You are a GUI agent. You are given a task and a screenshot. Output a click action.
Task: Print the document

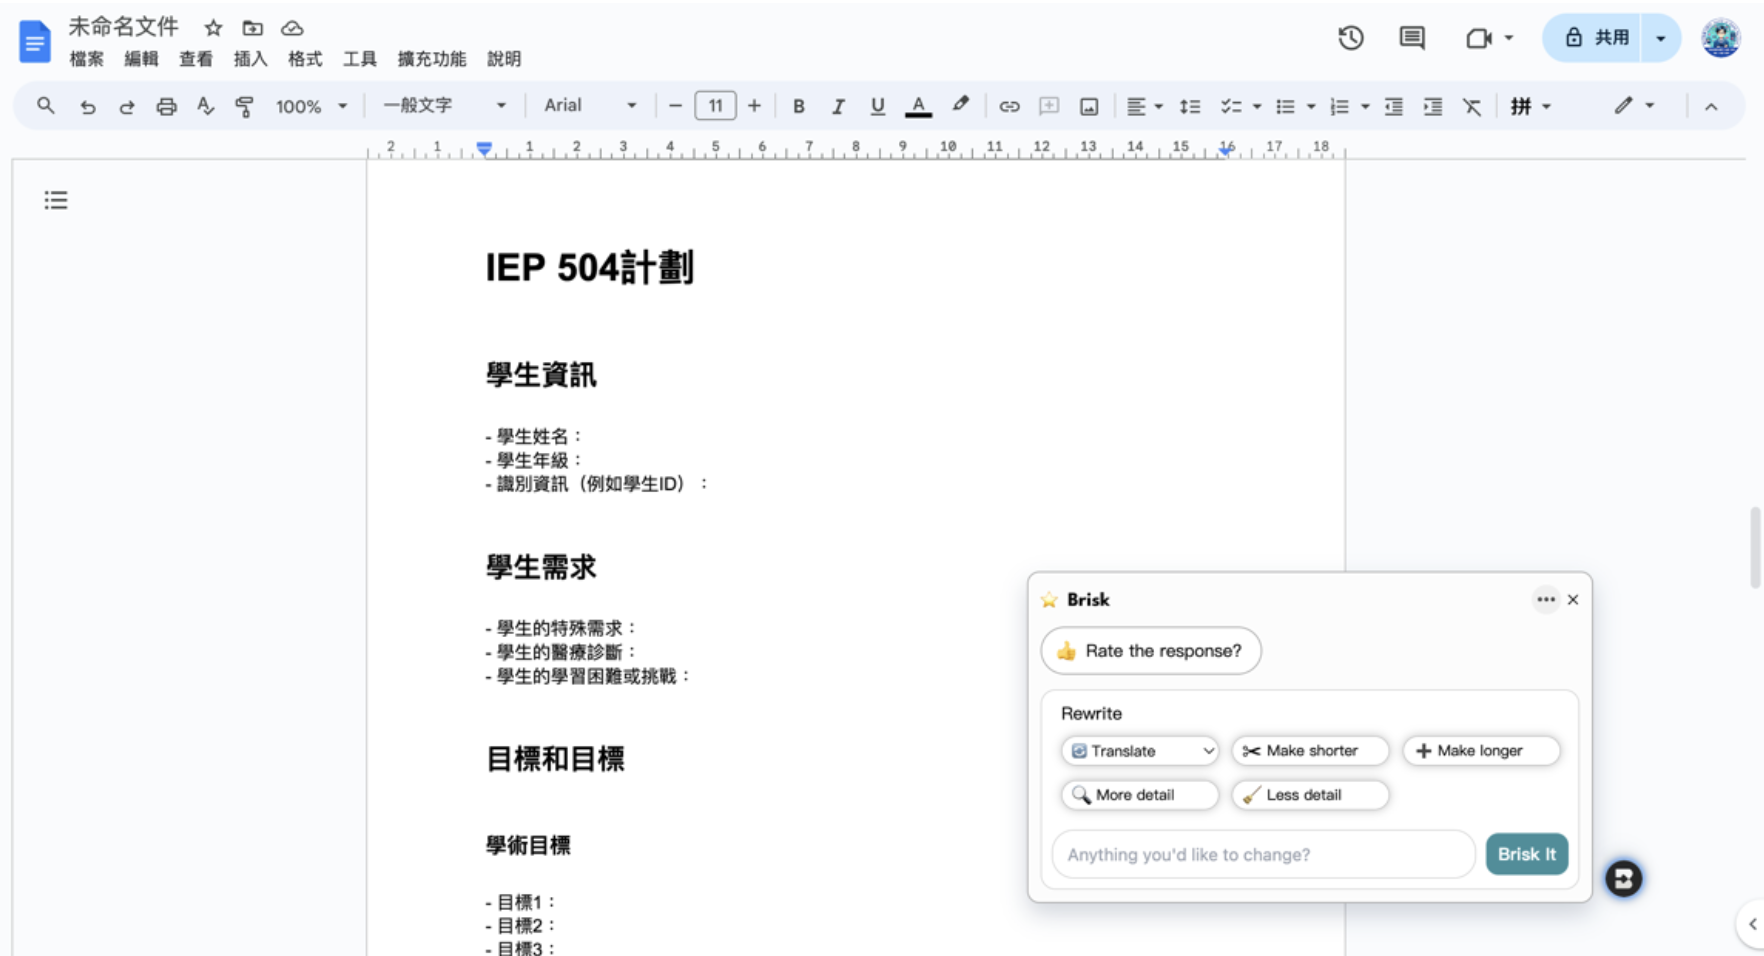[166, 106]
